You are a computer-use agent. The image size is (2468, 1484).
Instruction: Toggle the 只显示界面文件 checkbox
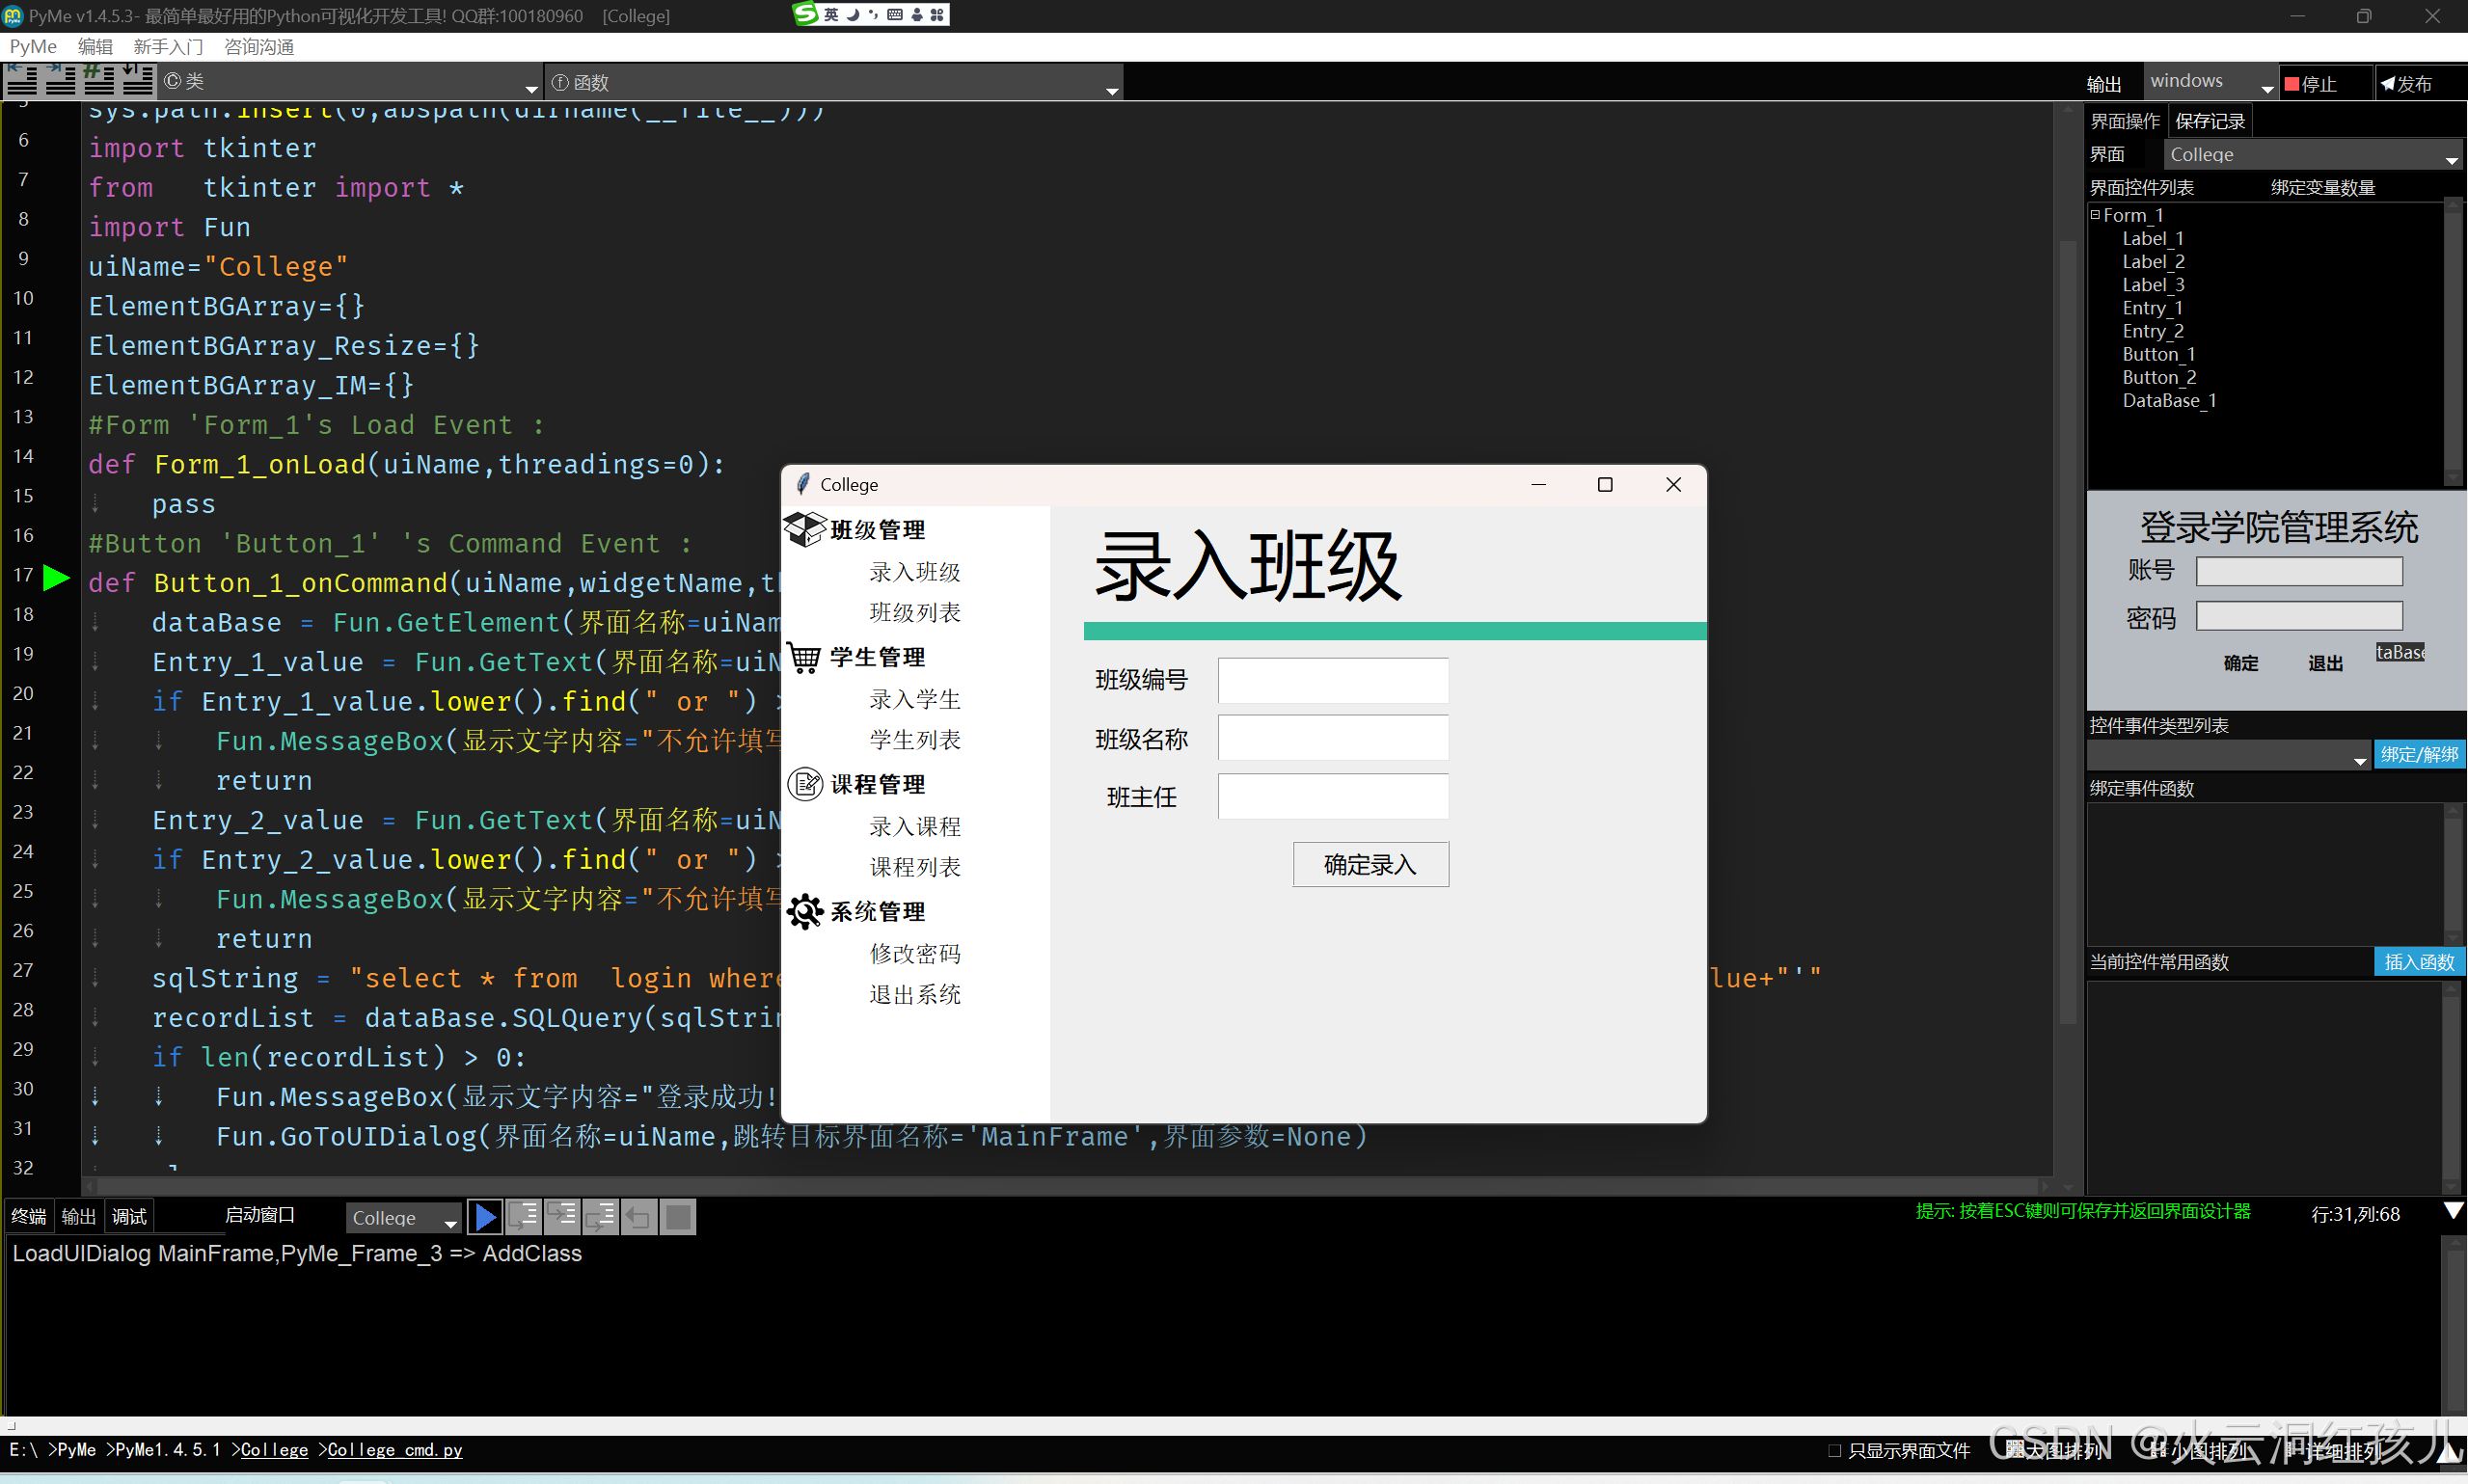[x=1835, y=1450]
